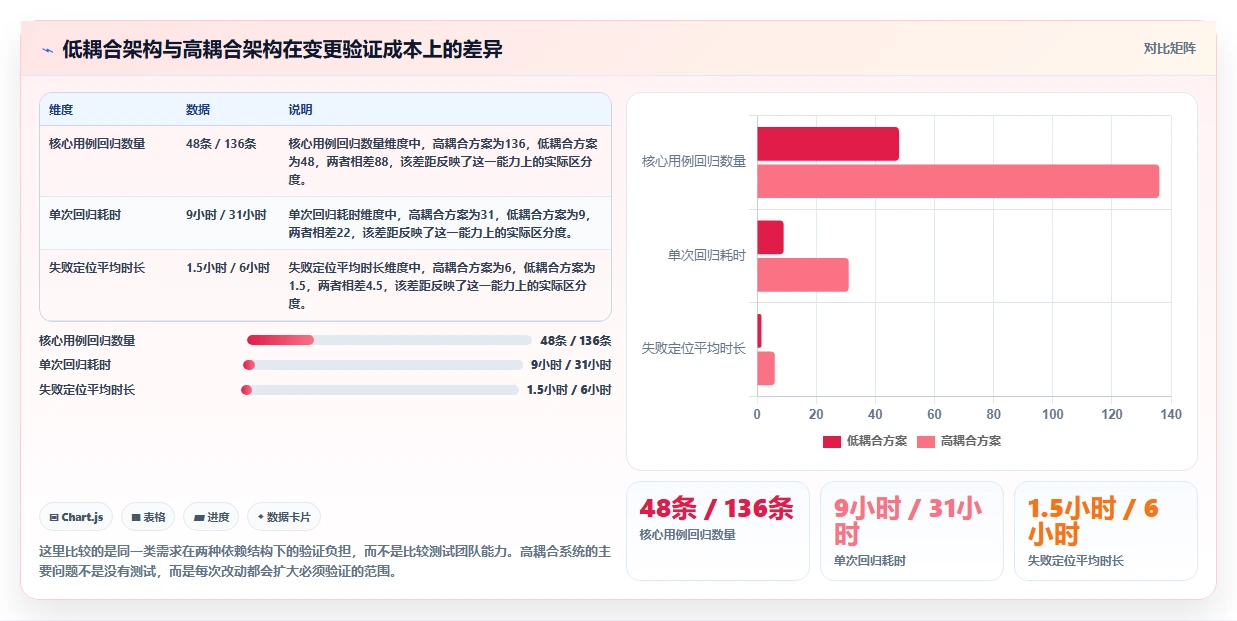Click the 48条 / 136条 table cell
Screen dimensions: 1237x621
pos(221,144)
